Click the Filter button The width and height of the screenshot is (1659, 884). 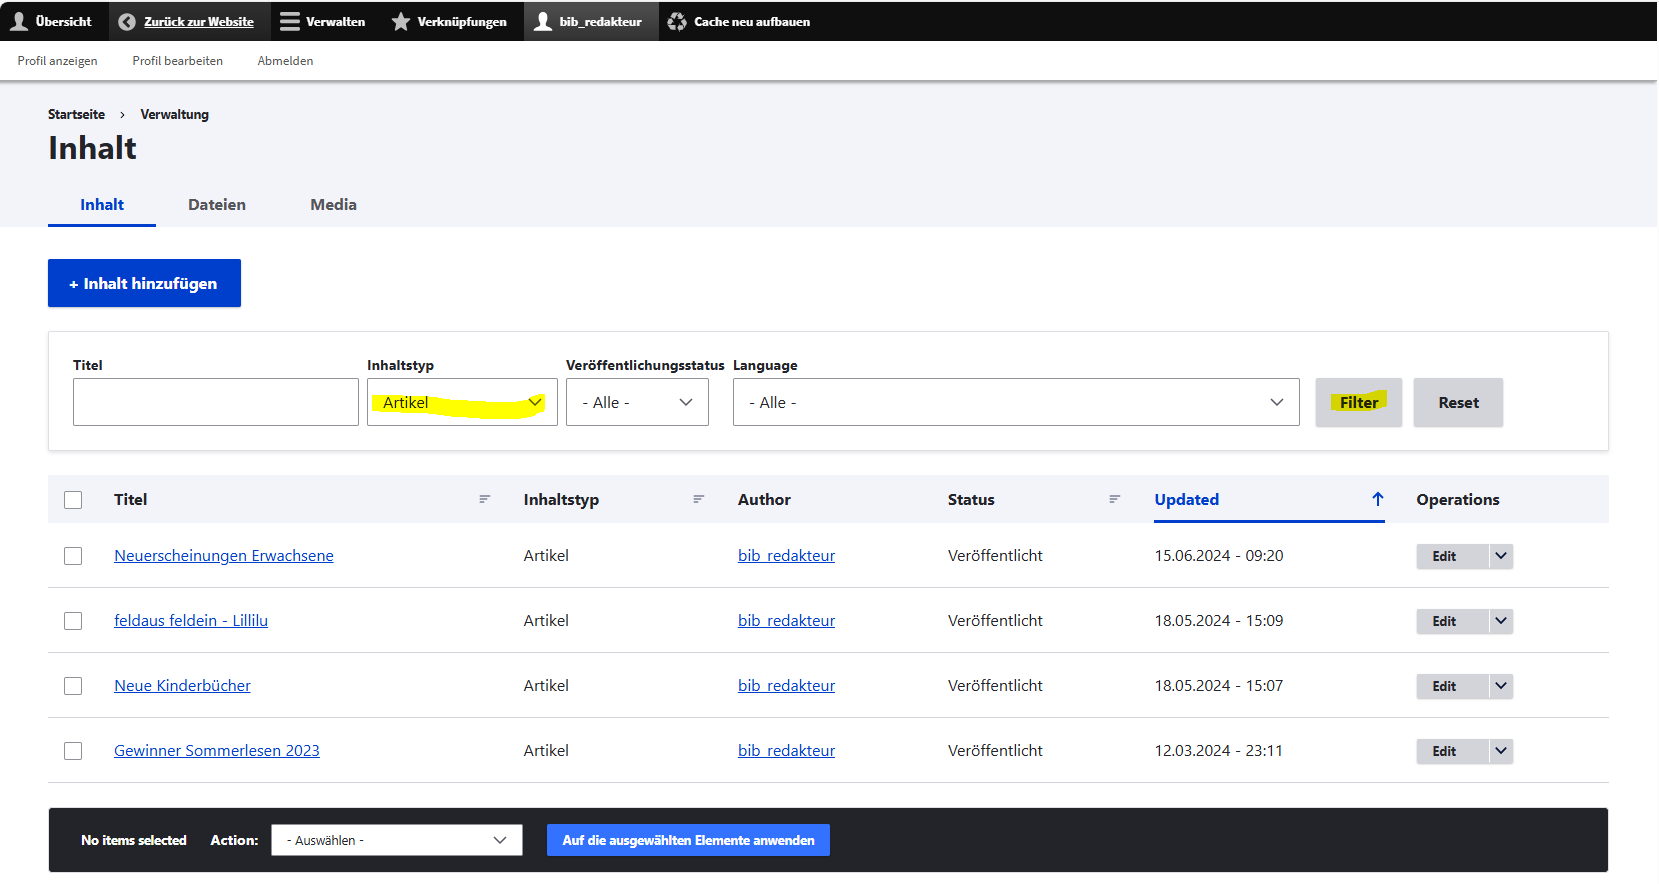(1359, 402)
